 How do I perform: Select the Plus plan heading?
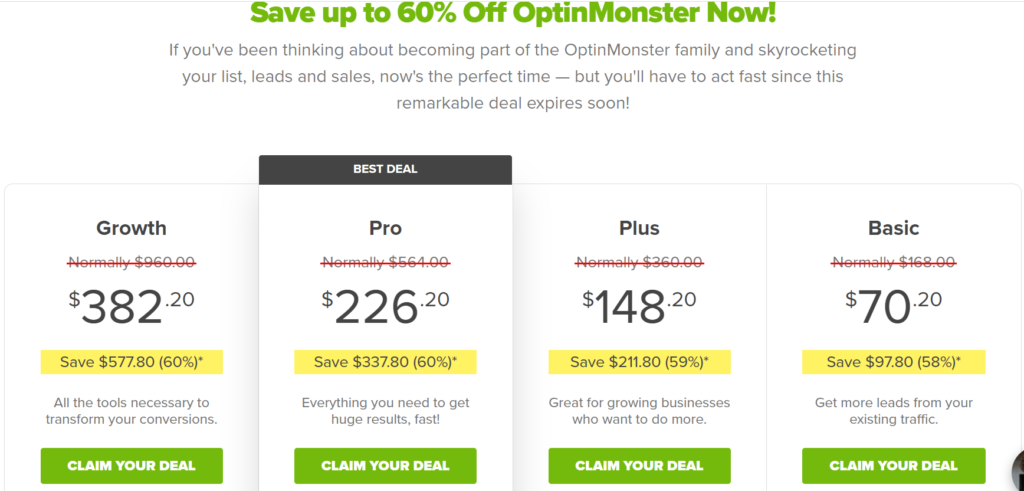[639, 228]
